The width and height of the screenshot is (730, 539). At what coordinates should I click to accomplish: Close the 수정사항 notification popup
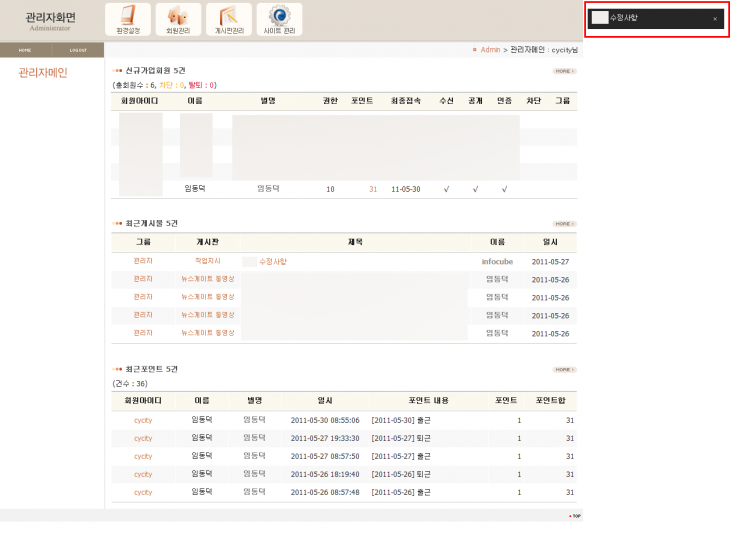point(714,19)
